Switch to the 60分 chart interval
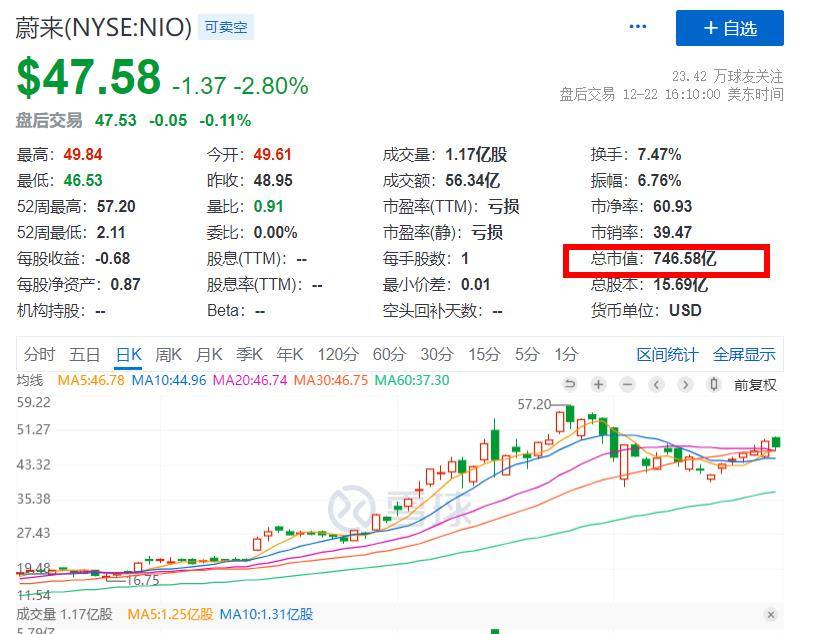 click(389, 354)
